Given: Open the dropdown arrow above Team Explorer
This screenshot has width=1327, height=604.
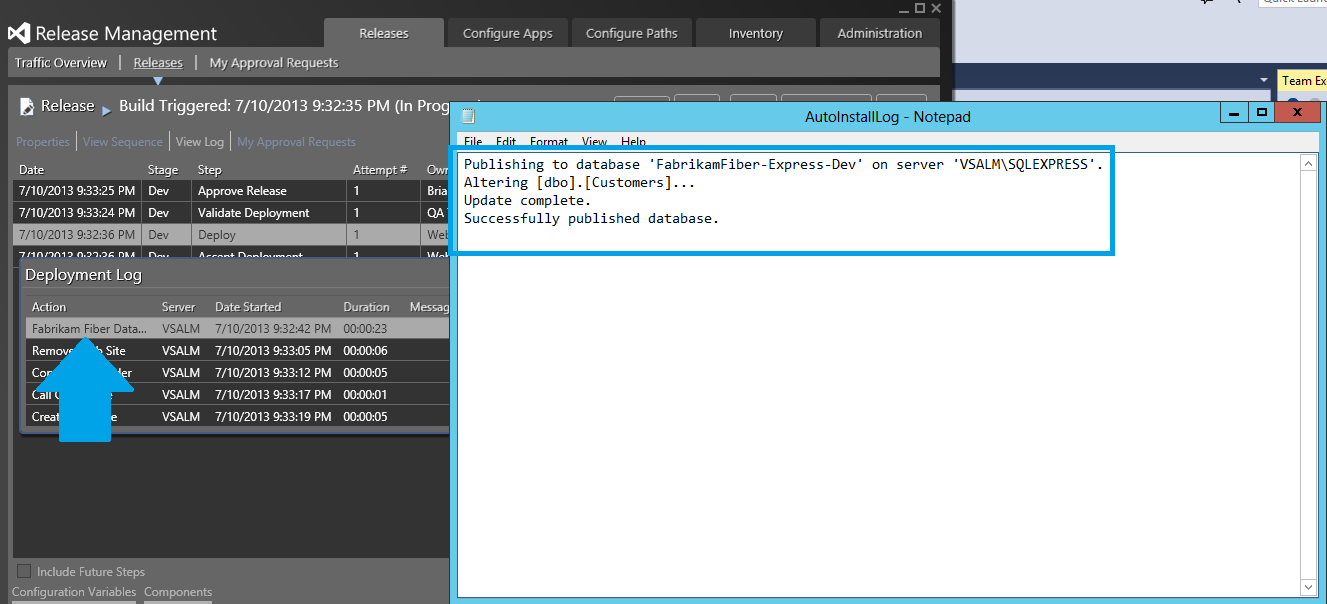Looking at the screenshot, I should (x=1264, y=80).
